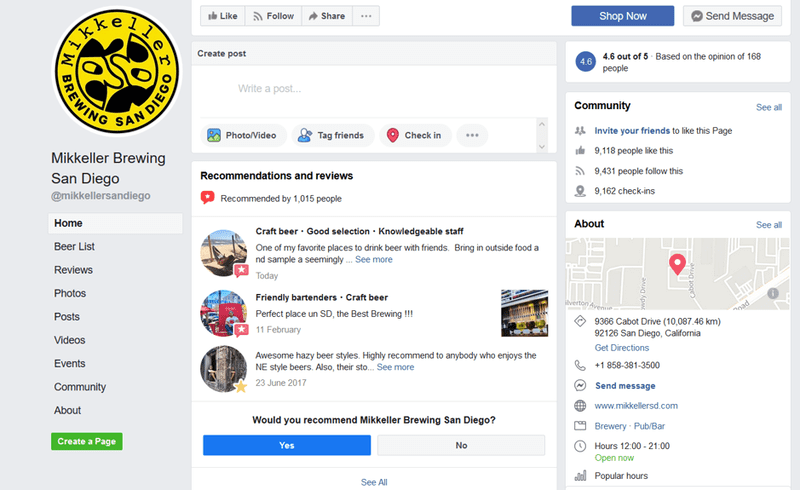The image size is (800, 490).
Task: Click the 4.6 rating badge
Action: [x=586, y=62]
